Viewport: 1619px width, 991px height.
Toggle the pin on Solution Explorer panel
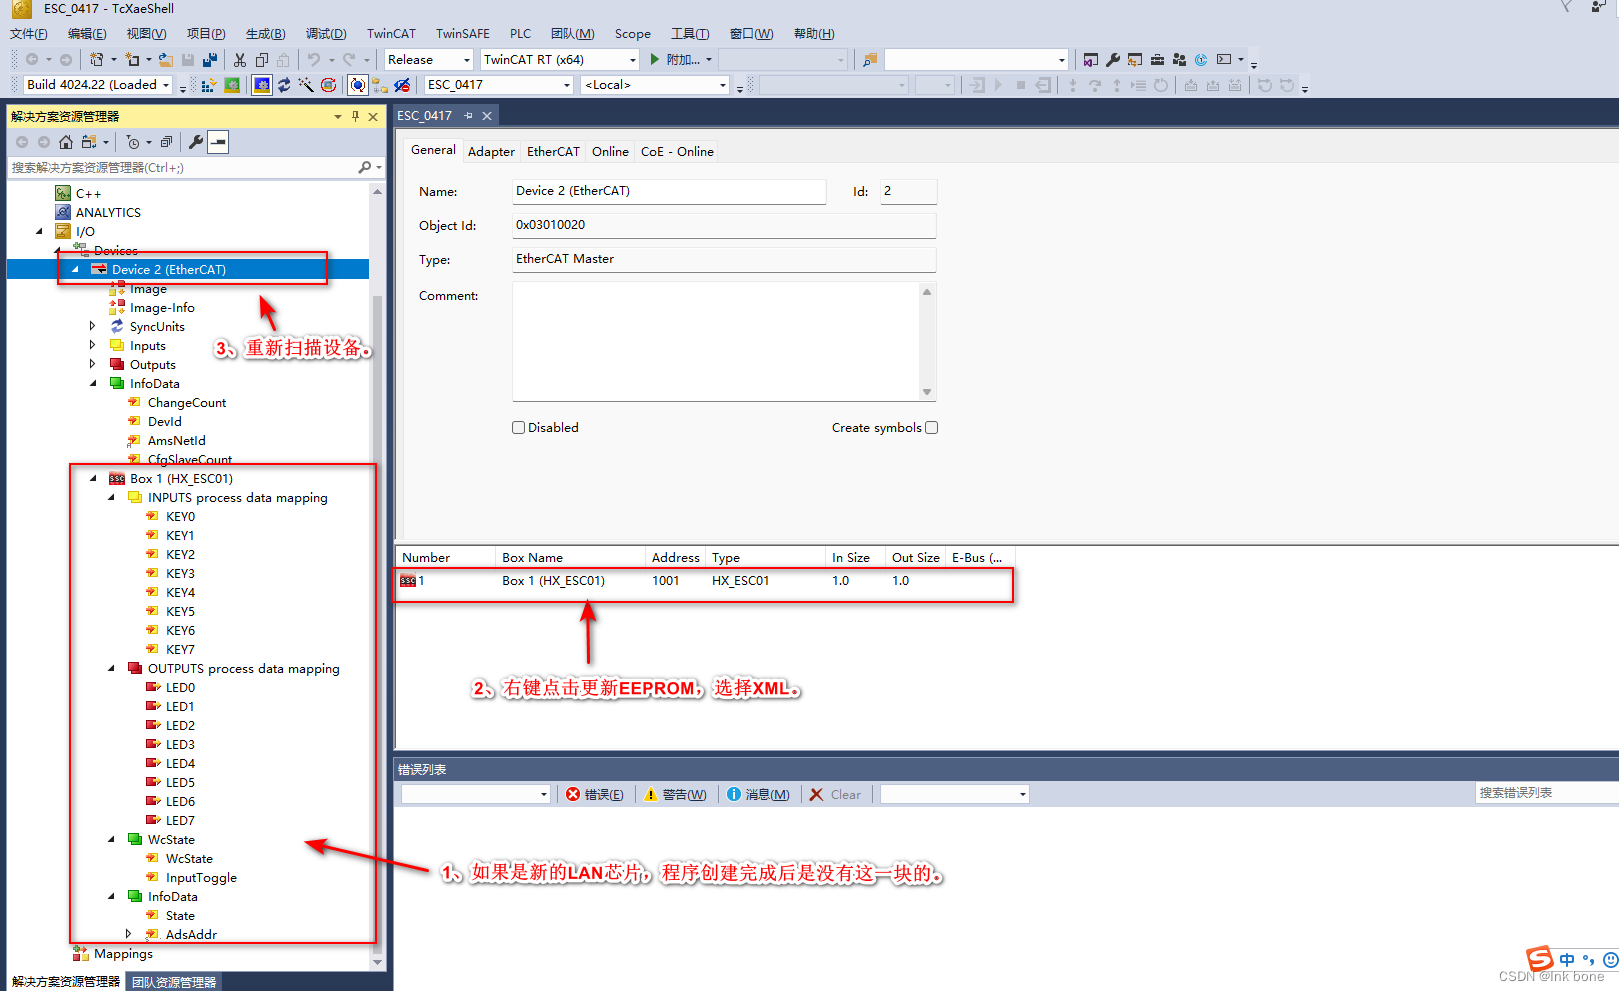pyautogui.click(x=353, y=116)
